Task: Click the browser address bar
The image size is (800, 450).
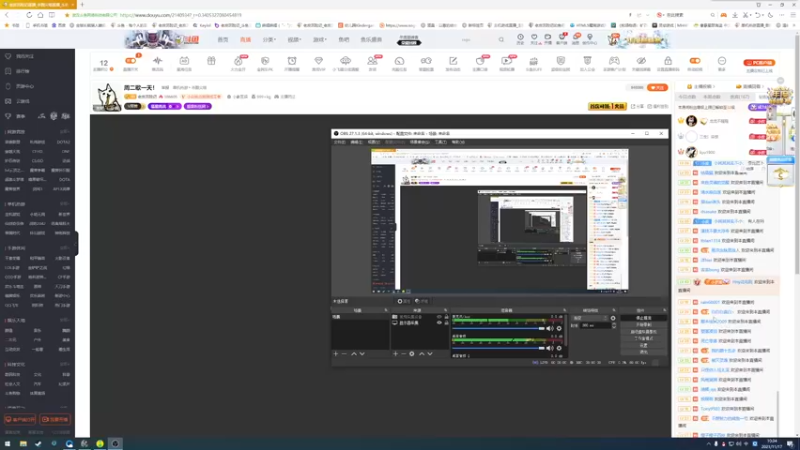Action: [347, 15]
